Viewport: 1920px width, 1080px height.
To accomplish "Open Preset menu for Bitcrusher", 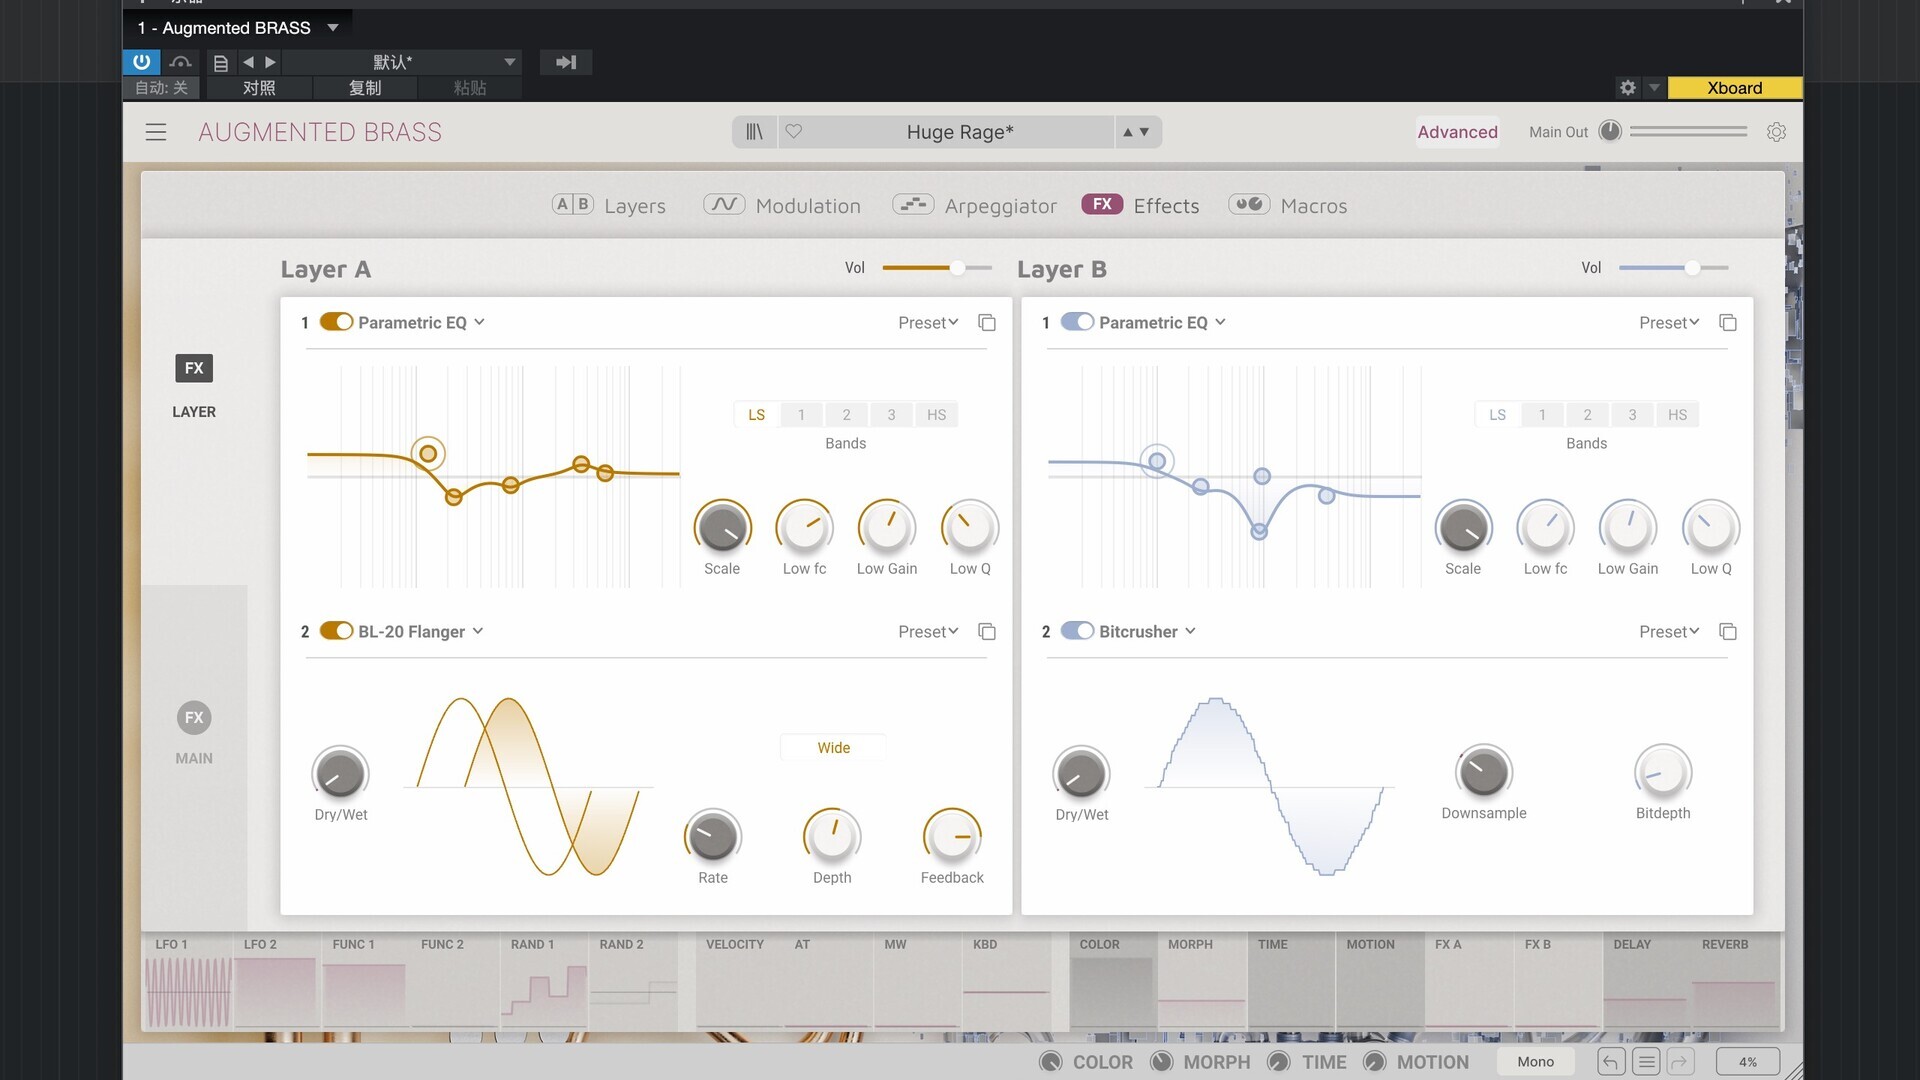I will [x=1669, y=631].
